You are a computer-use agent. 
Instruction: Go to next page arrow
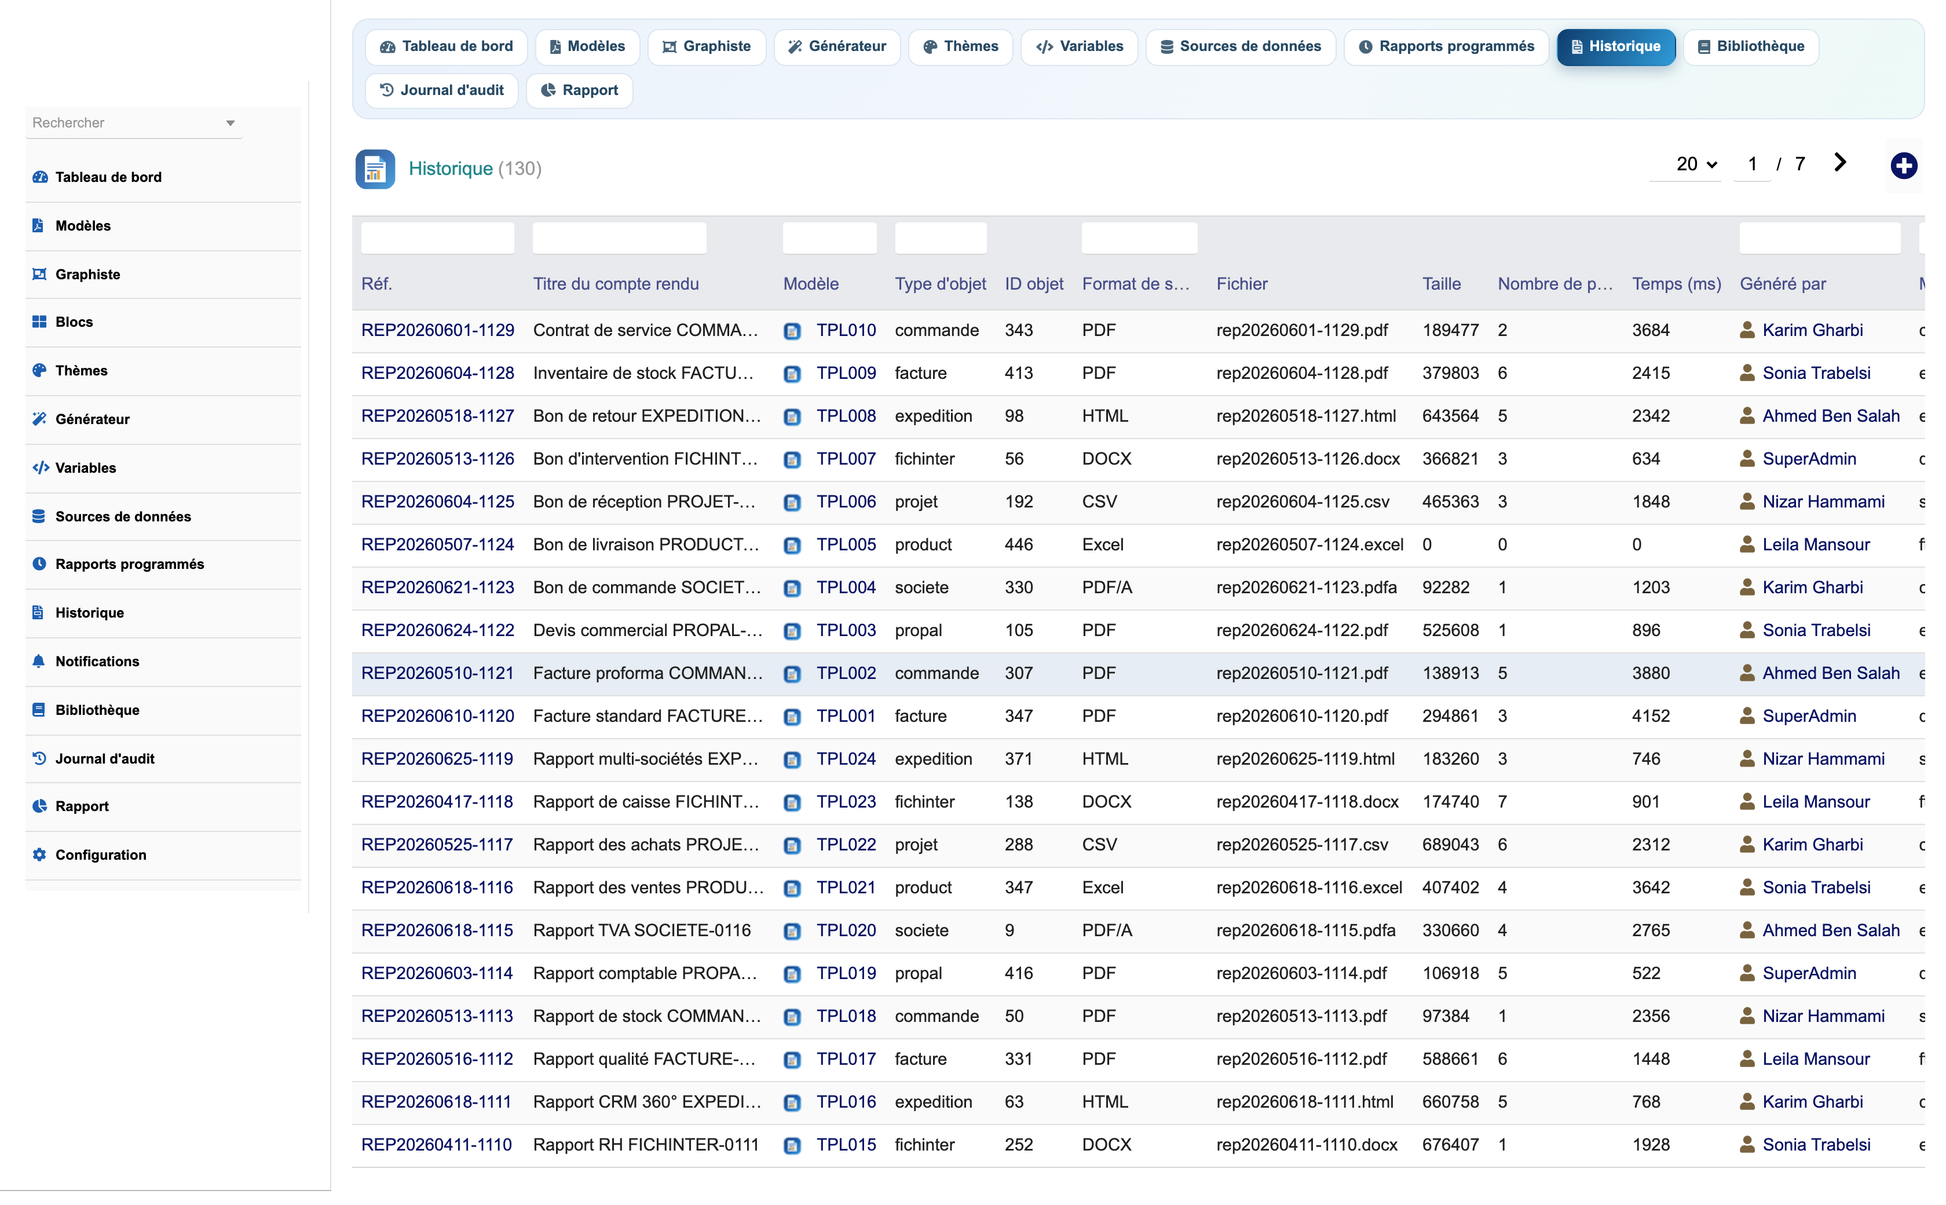[x=1840, y=163]
